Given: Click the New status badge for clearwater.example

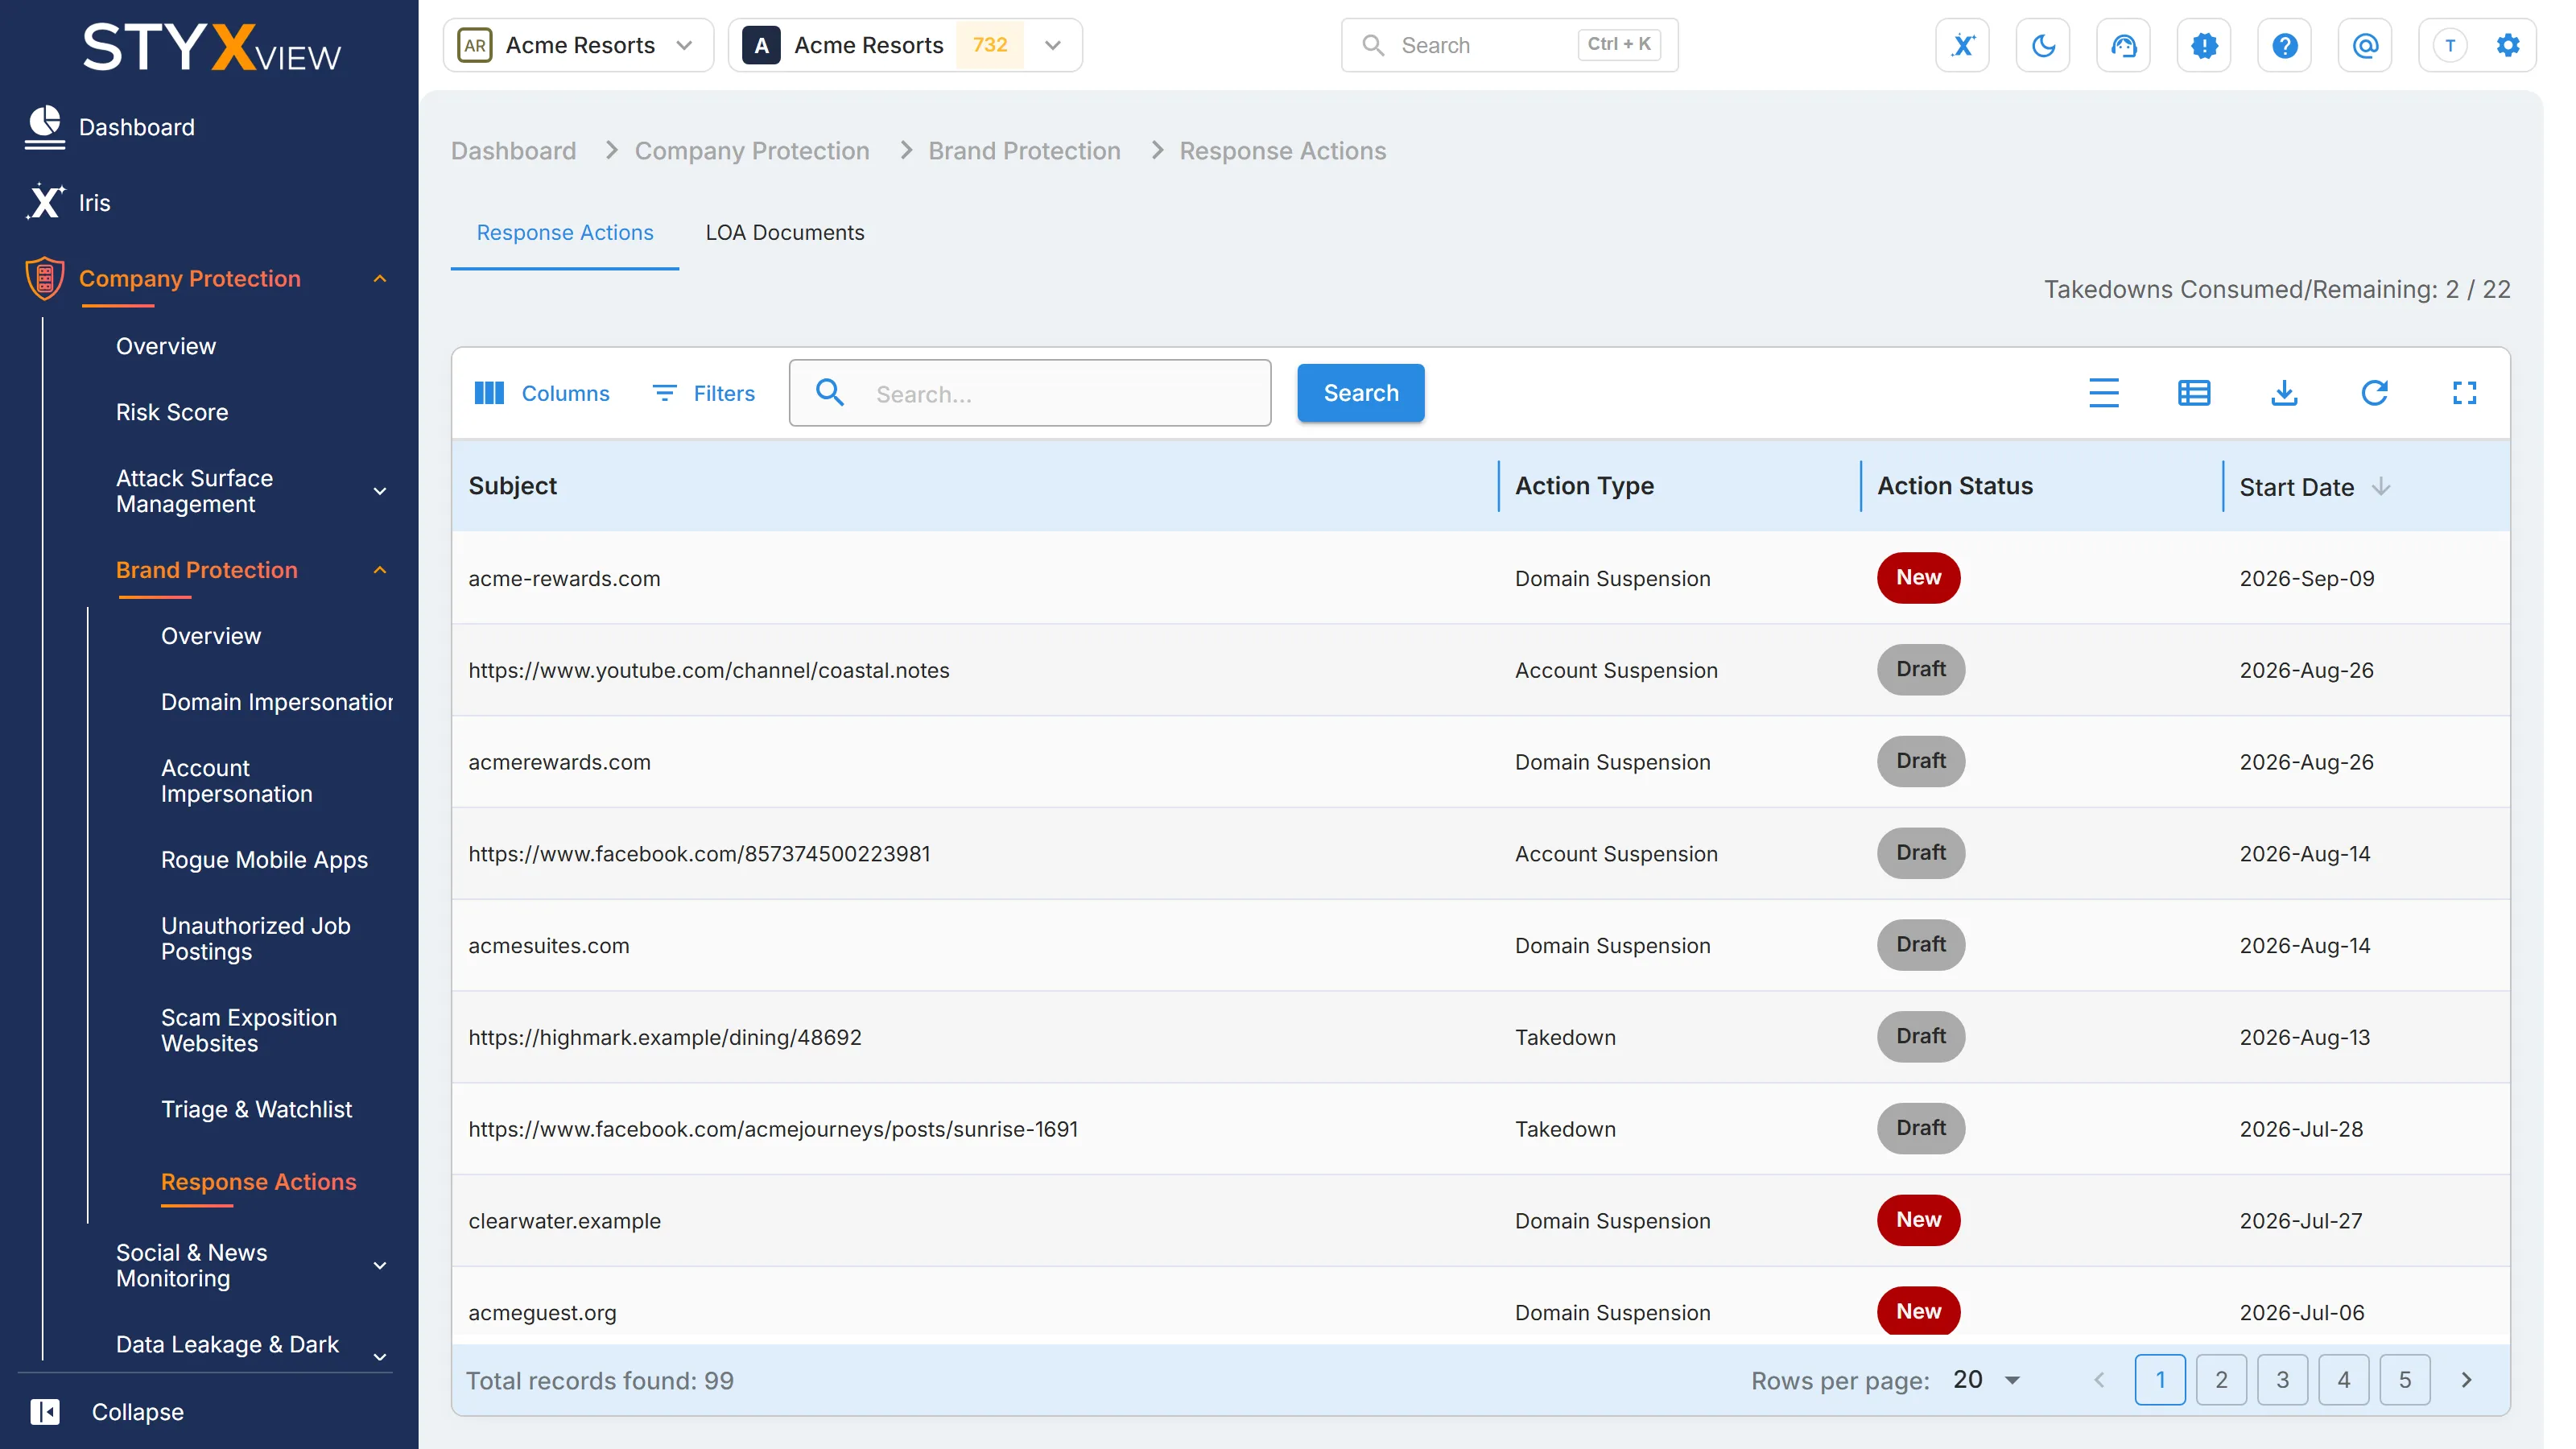Looking at the screenshot, I should pos(1918,1220).
